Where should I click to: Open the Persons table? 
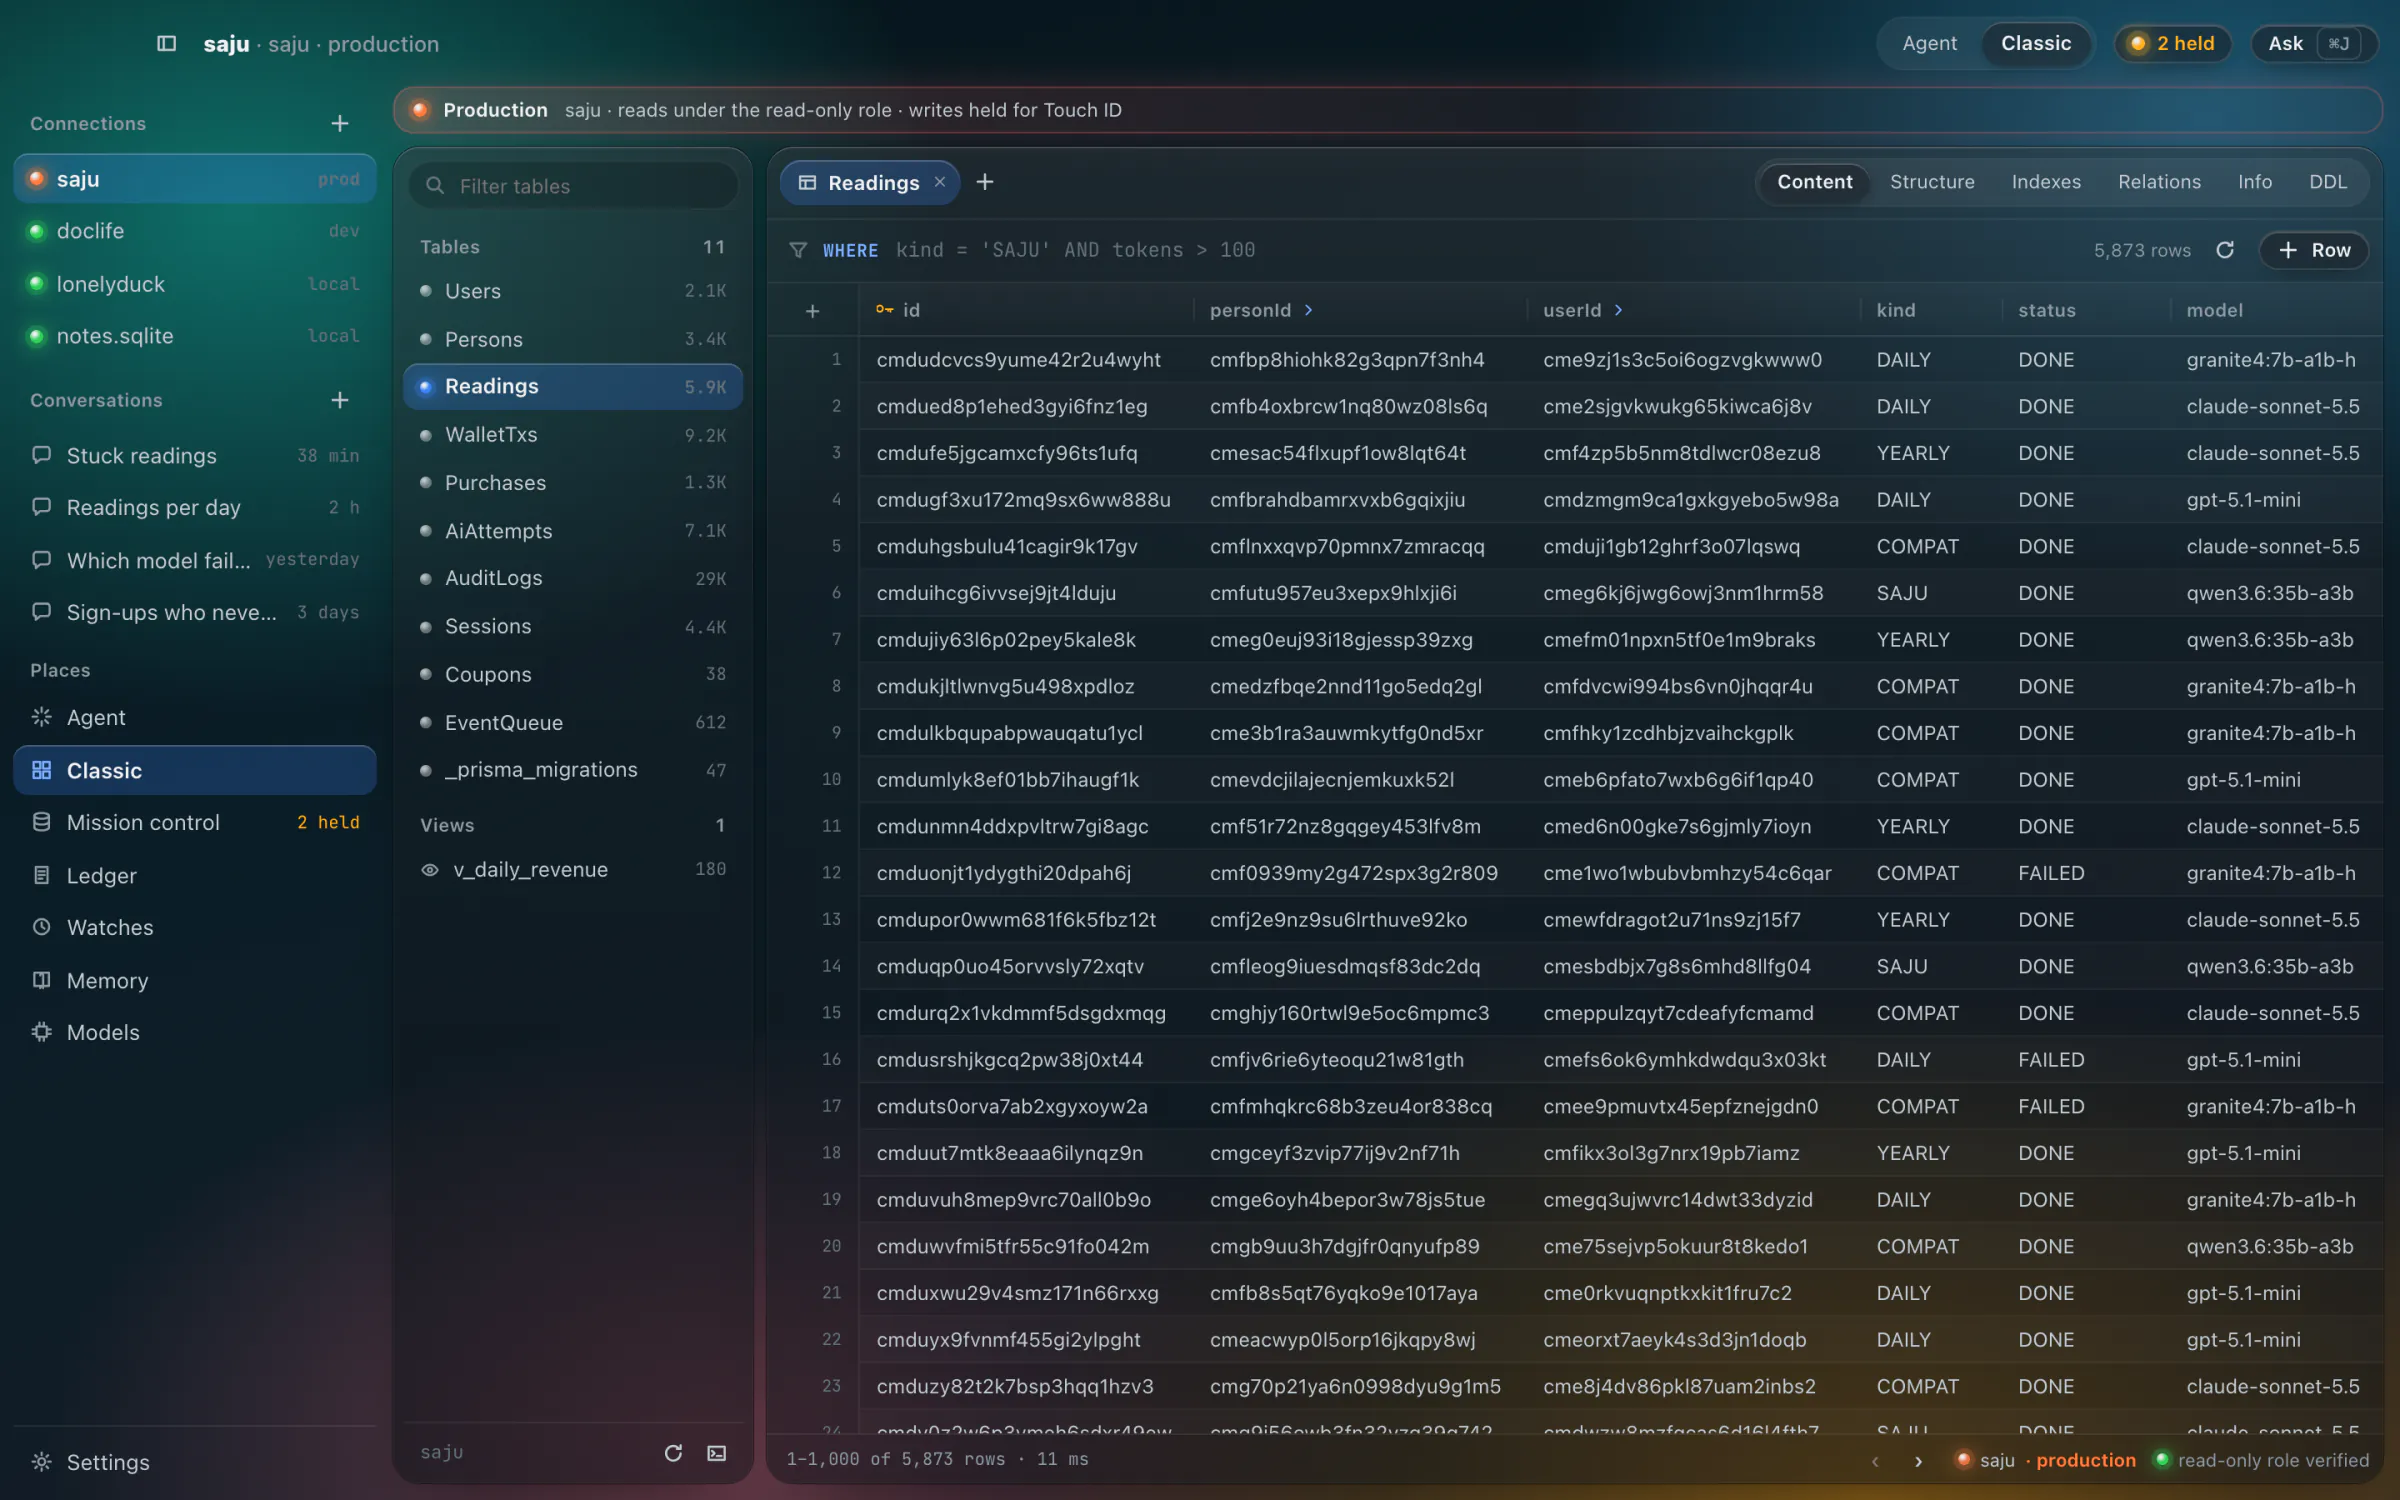point(573,339)
